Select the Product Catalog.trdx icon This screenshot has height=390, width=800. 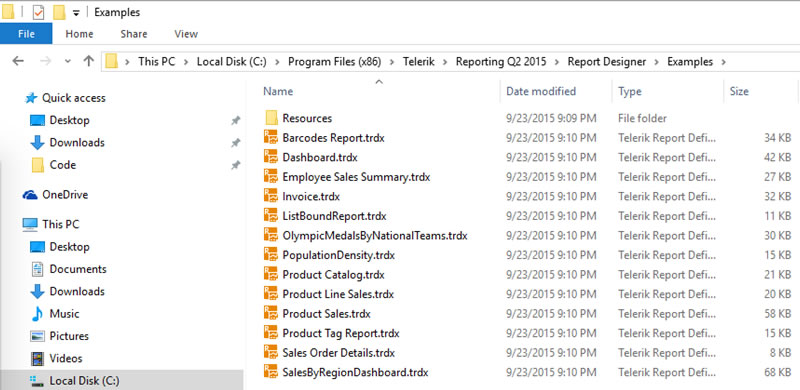click(270, 275)
